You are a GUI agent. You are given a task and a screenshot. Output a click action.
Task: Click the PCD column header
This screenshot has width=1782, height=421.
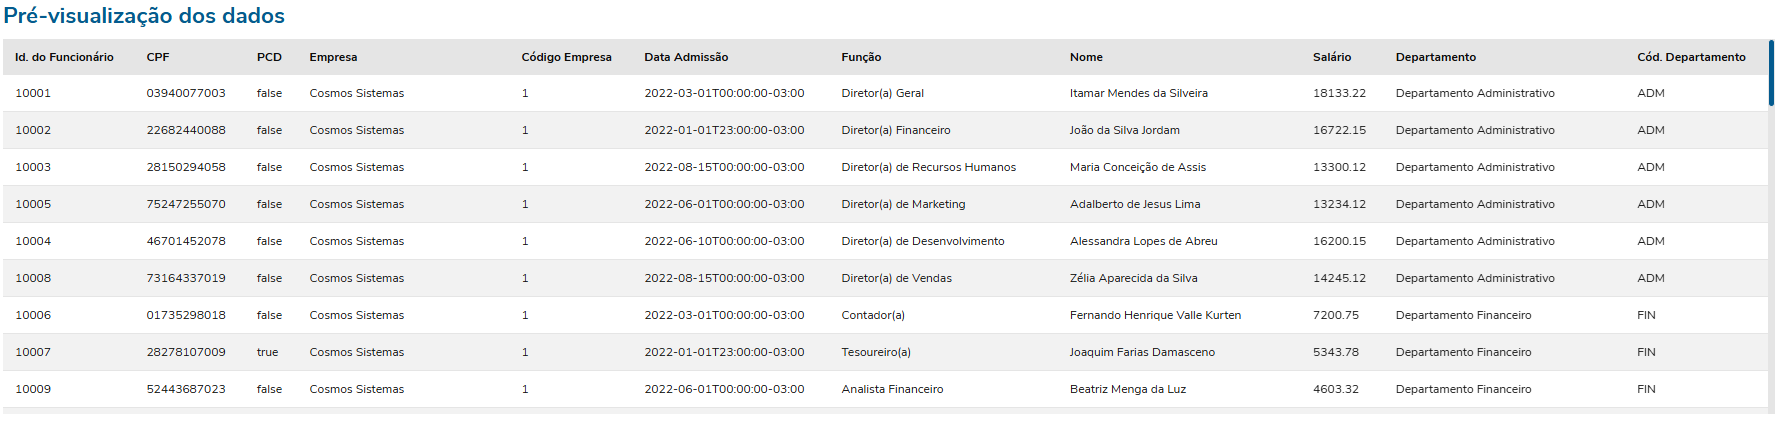[x=269, y=57]
